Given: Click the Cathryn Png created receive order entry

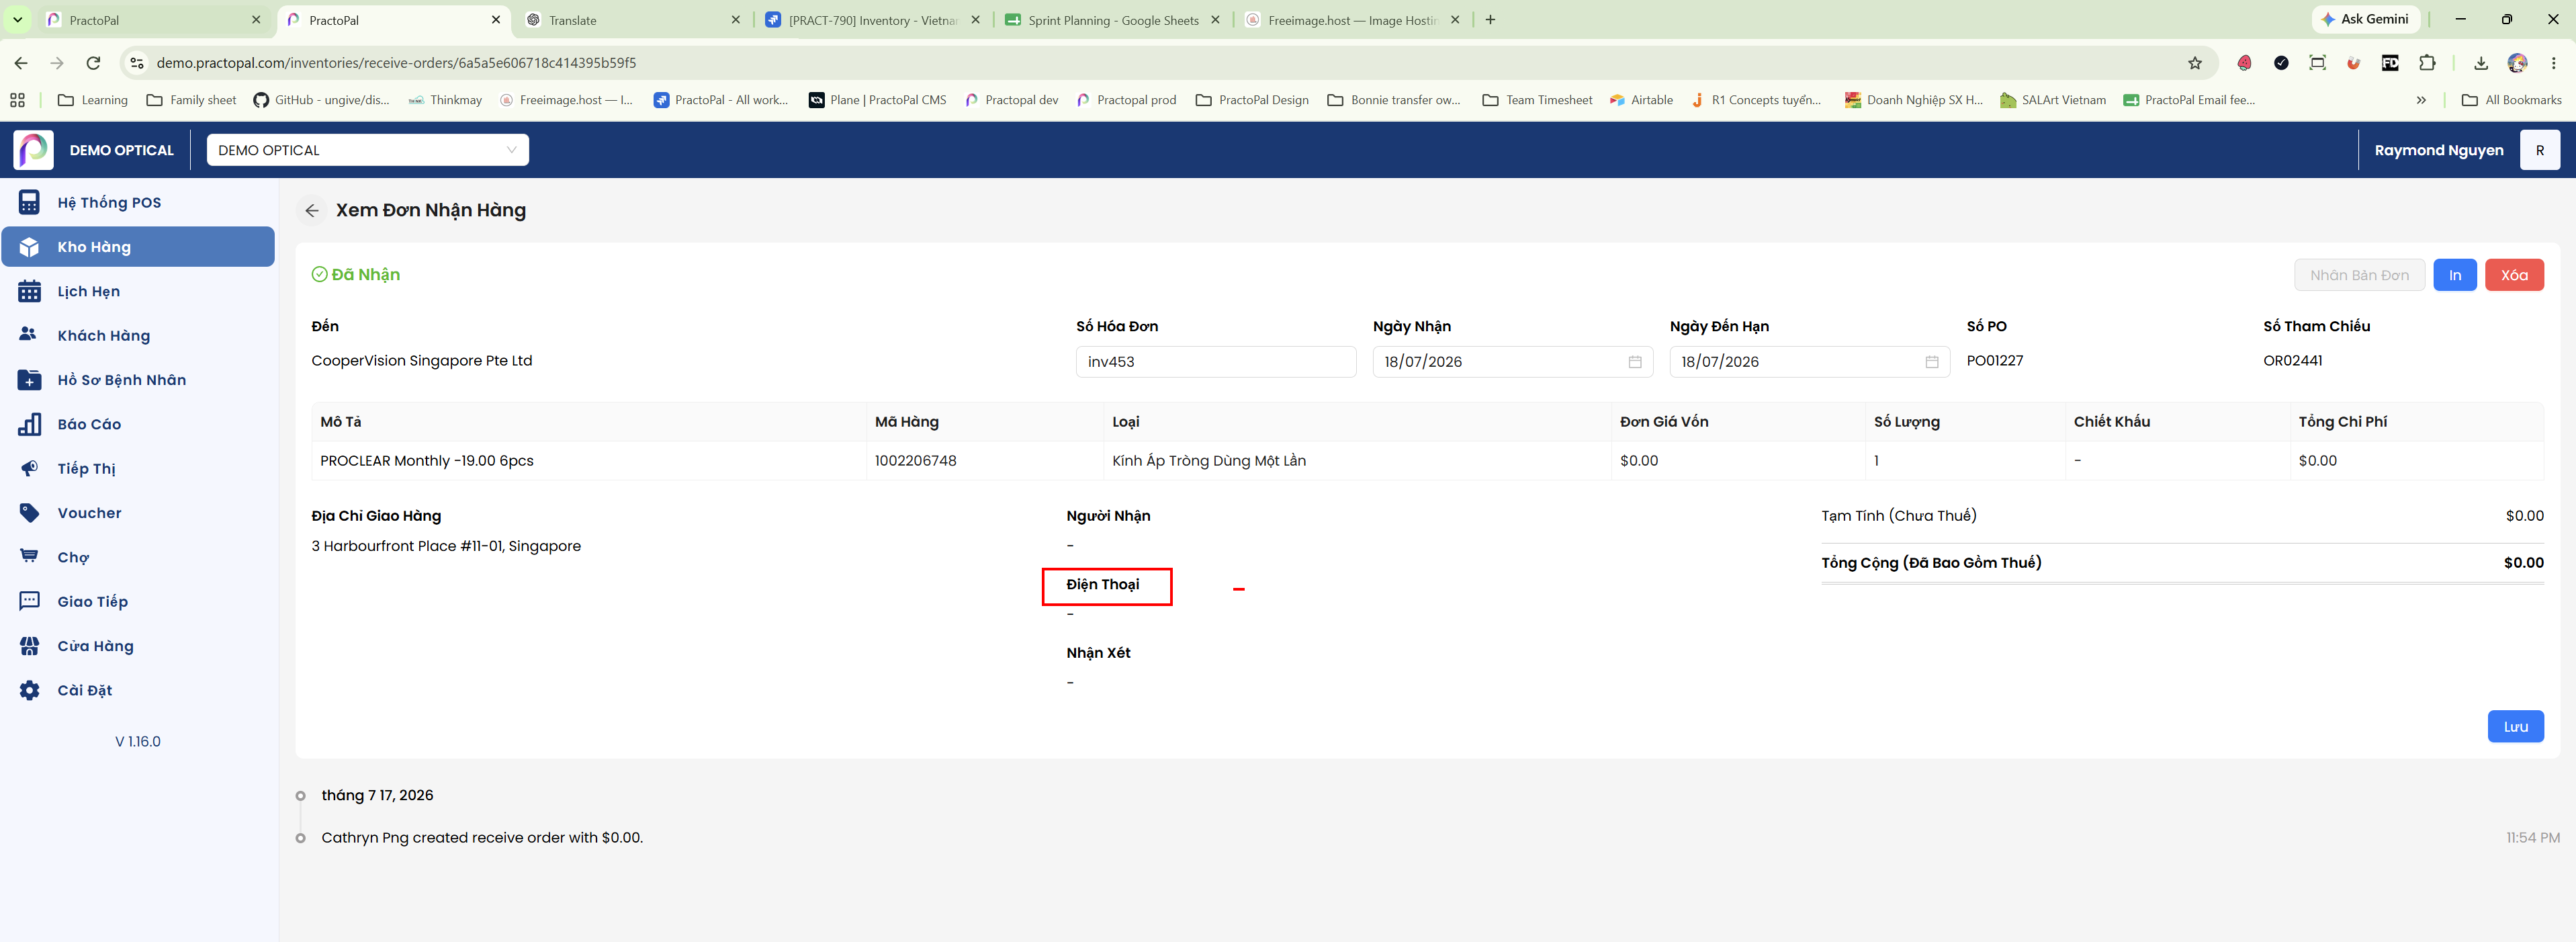Looking at the screenshot, I should tap(482, 838).
